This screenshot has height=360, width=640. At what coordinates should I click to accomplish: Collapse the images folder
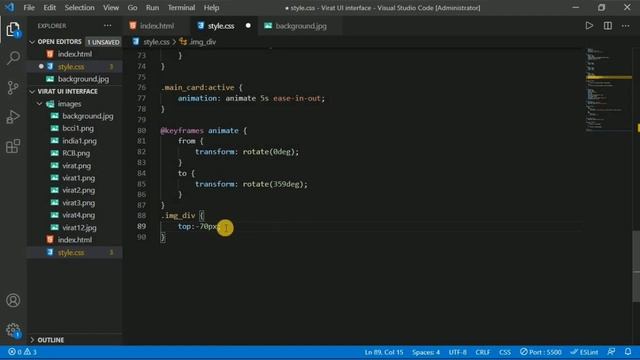click(x=40, y=104)
